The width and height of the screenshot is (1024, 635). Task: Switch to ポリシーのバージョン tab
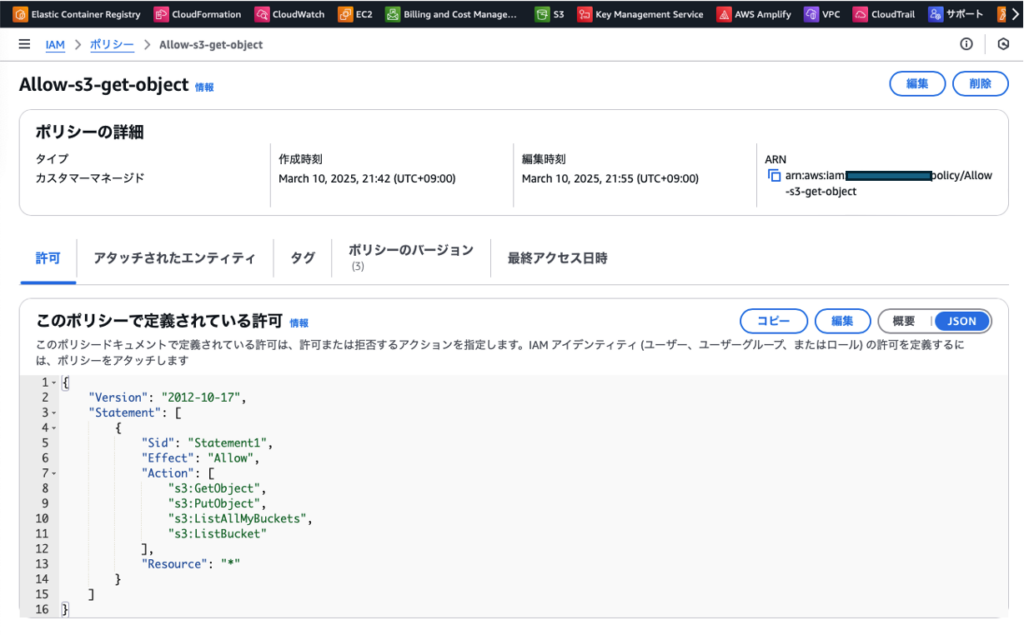[x=411, y=257]
